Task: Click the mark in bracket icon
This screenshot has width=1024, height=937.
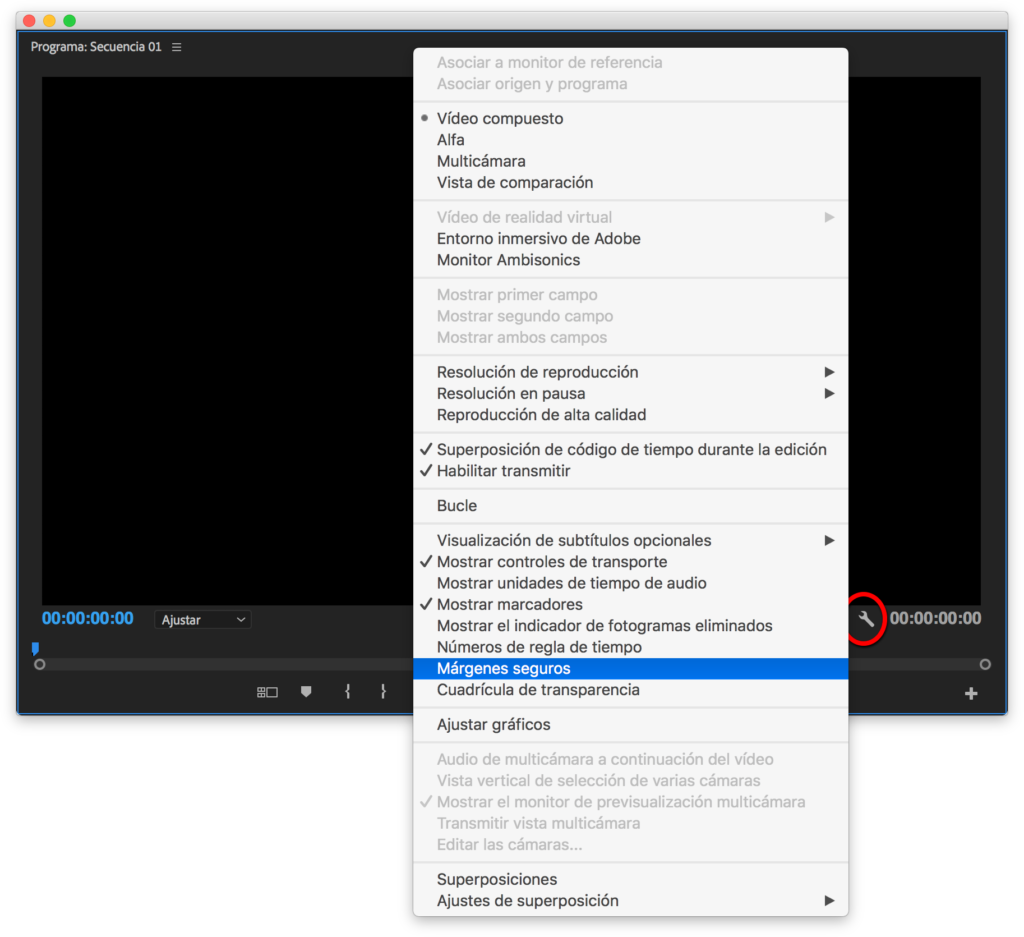Action: [347, 691]
